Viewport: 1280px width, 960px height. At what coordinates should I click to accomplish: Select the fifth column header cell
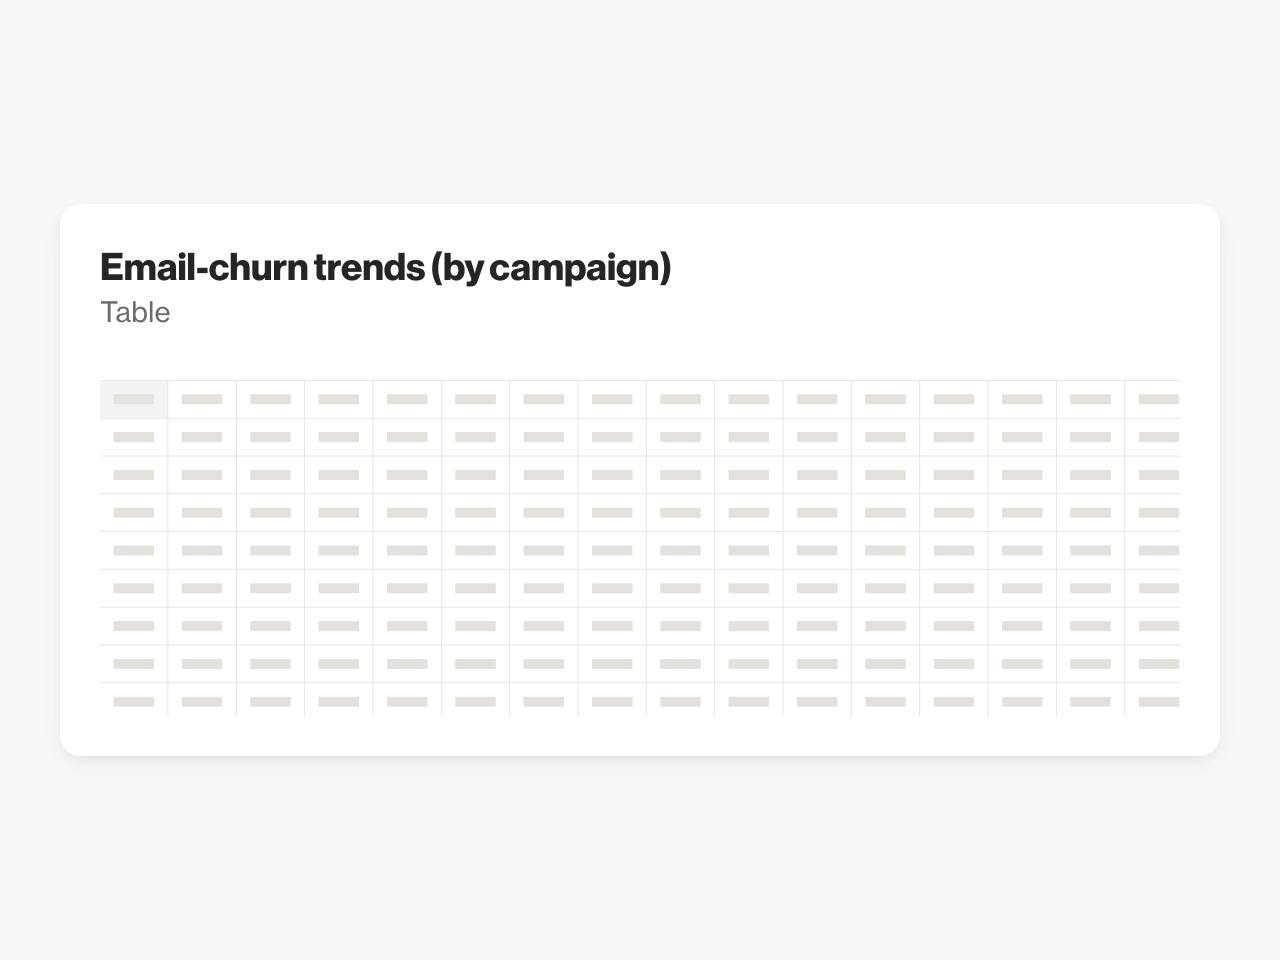[407, 399]
